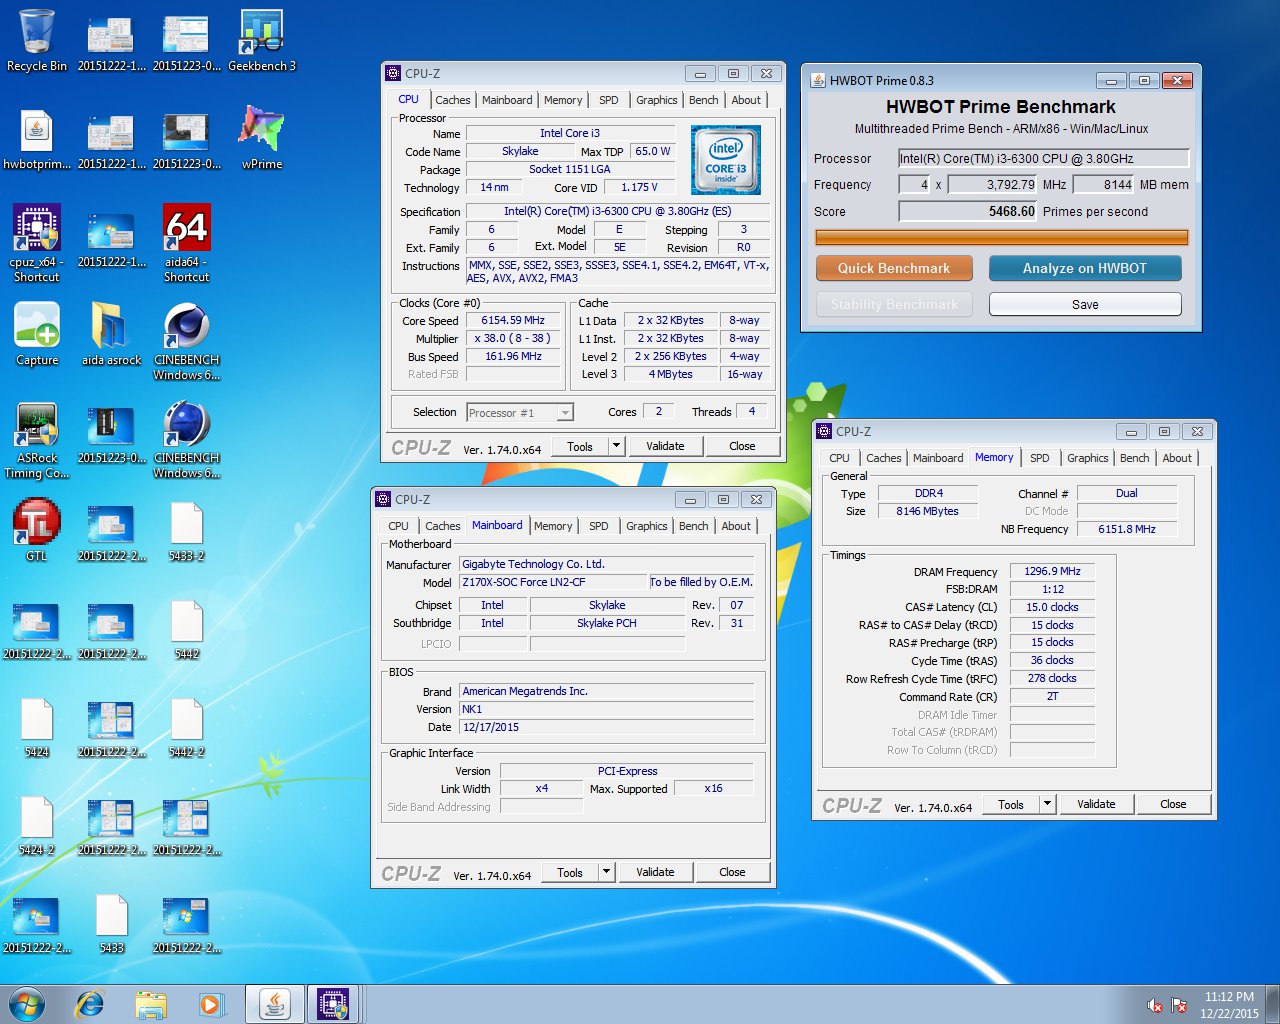Screen dimensions: 1280x1024
Task: Switch to About tab in Memory window
Action: point(1177,458)
